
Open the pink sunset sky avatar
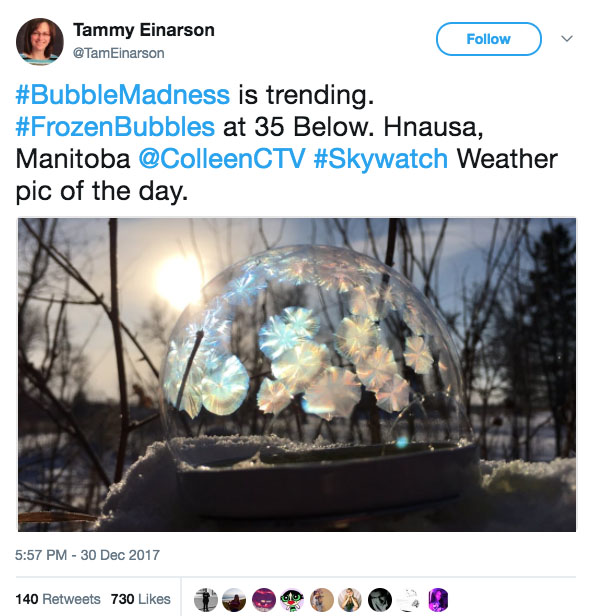(x=264, y=600)
